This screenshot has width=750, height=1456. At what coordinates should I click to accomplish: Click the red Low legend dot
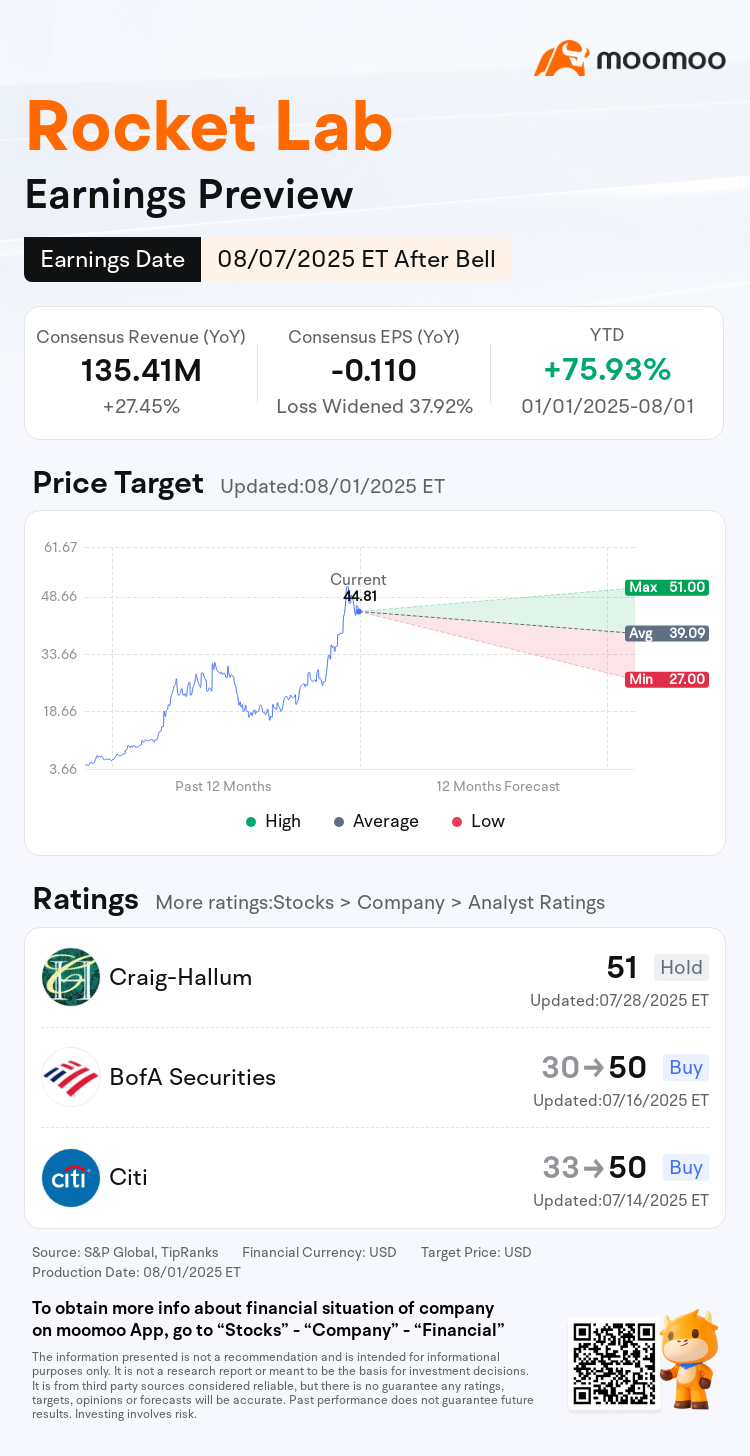[x=457, y=821]
